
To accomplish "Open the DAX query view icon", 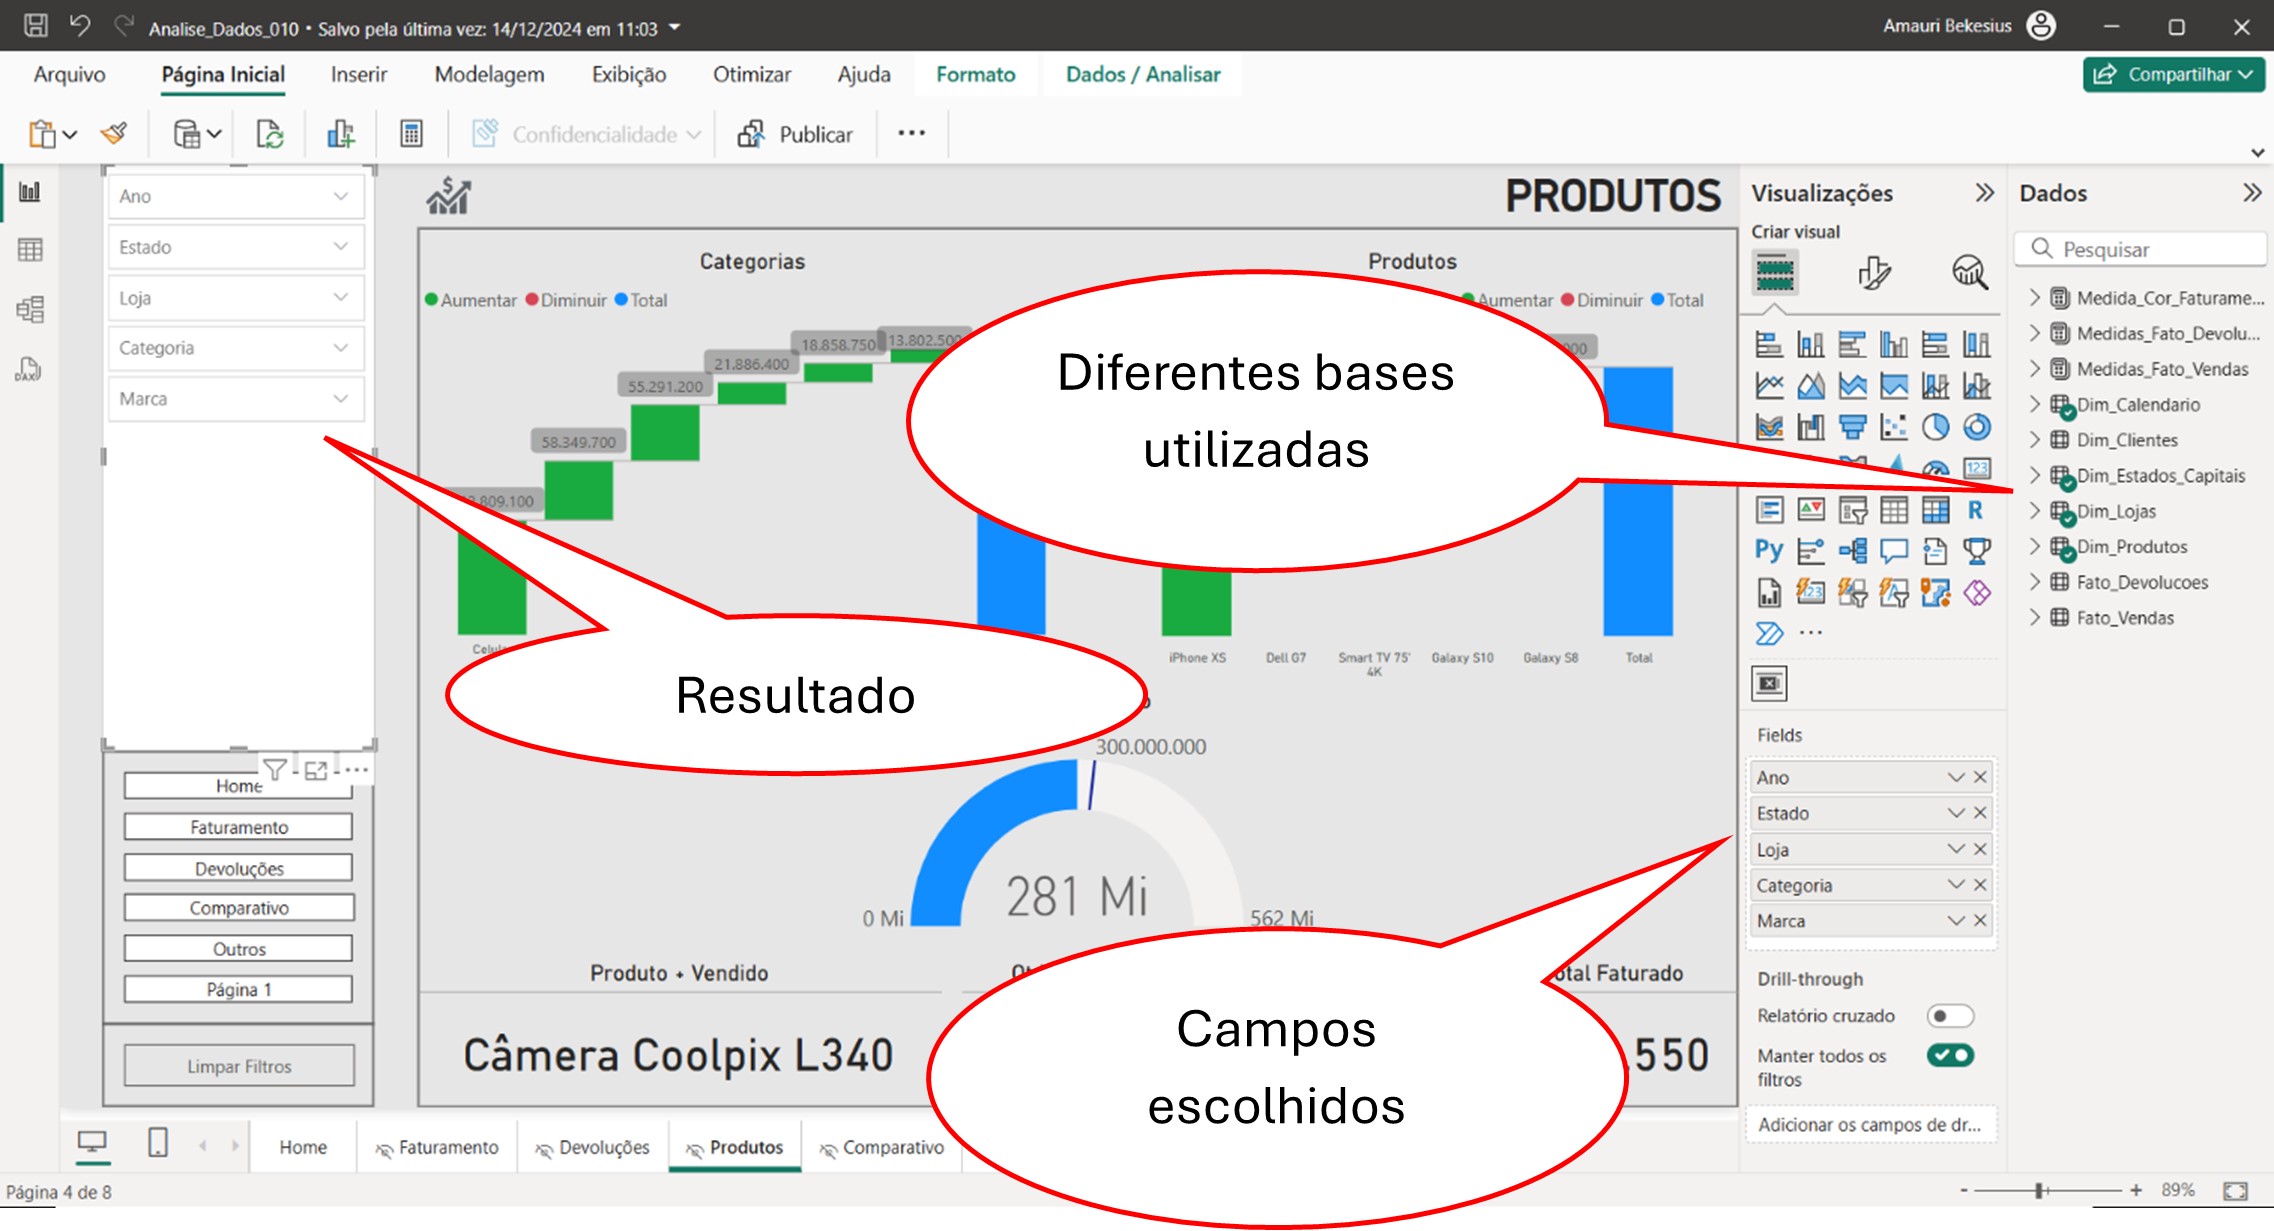I will (28, 369).
